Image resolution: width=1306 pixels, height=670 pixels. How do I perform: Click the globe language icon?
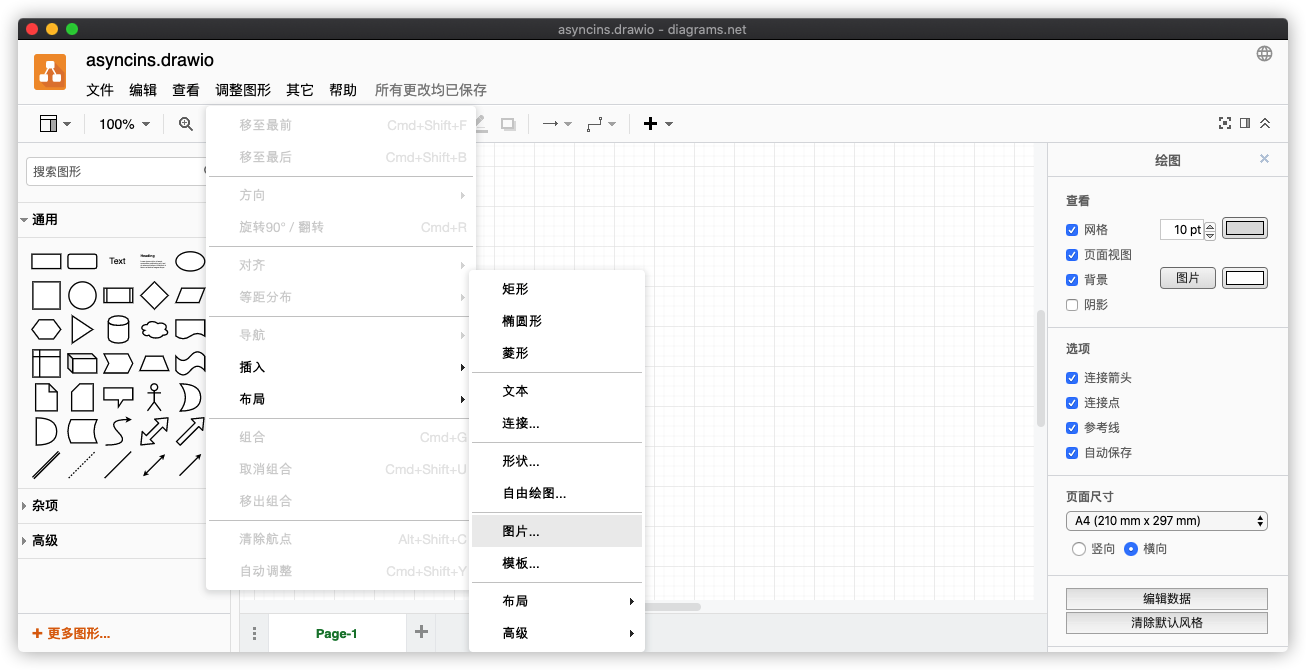(1264, 54)
